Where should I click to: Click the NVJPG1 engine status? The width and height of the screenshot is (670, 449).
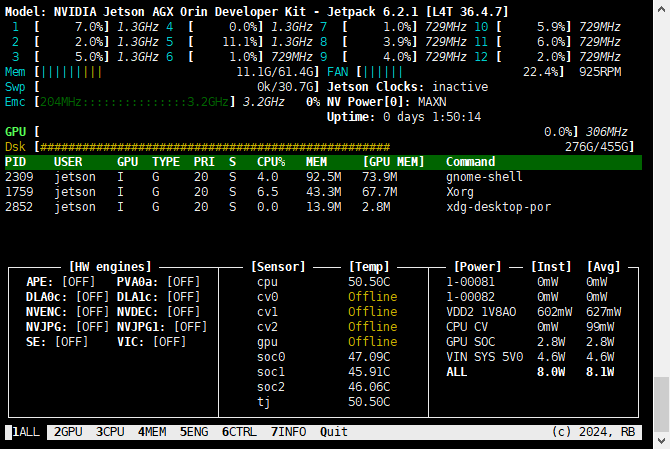click(190, 327)
